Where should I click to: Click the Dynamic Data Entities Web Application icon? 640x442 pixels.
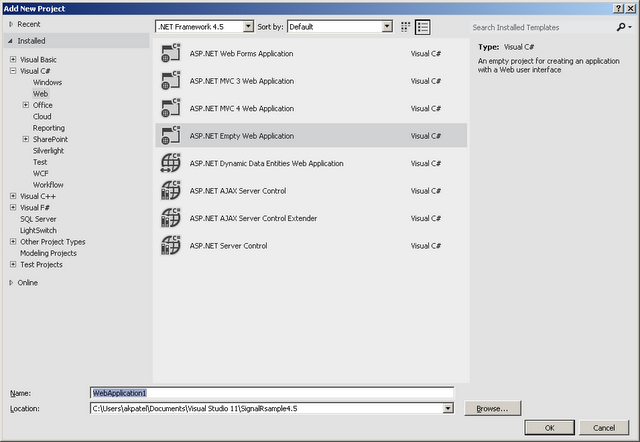point(171,163)
